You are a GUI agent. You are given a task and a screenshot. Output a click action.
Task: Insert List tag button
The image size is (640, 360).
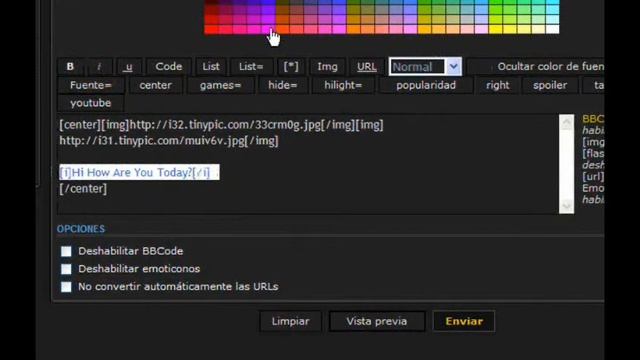pos(211,67)
